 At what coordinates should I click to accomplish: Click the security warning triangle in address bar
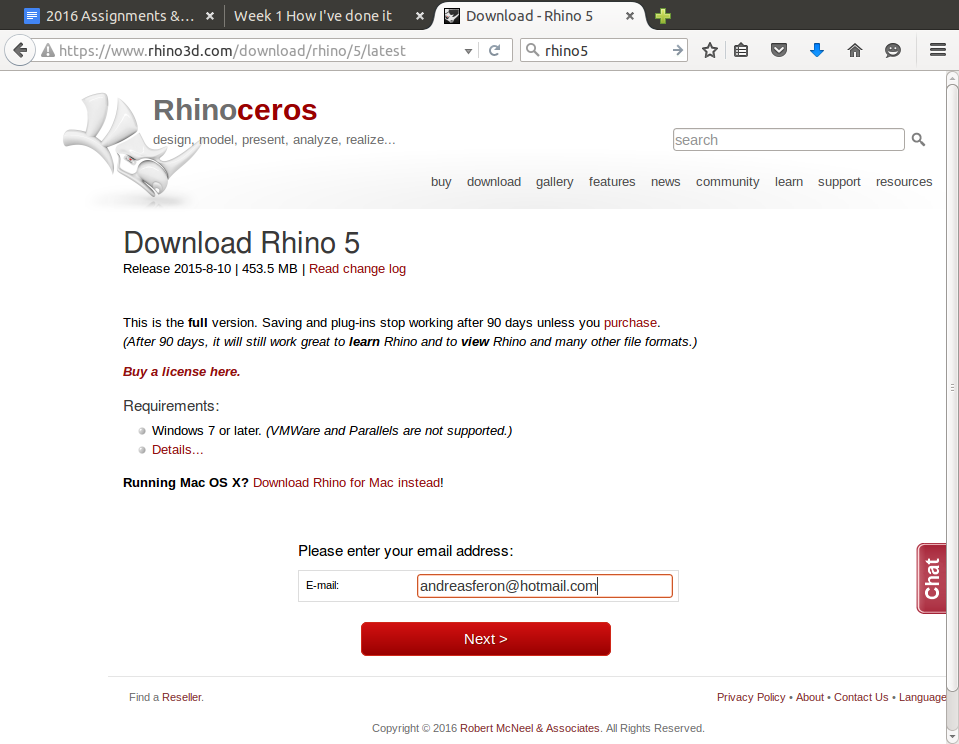48,50
